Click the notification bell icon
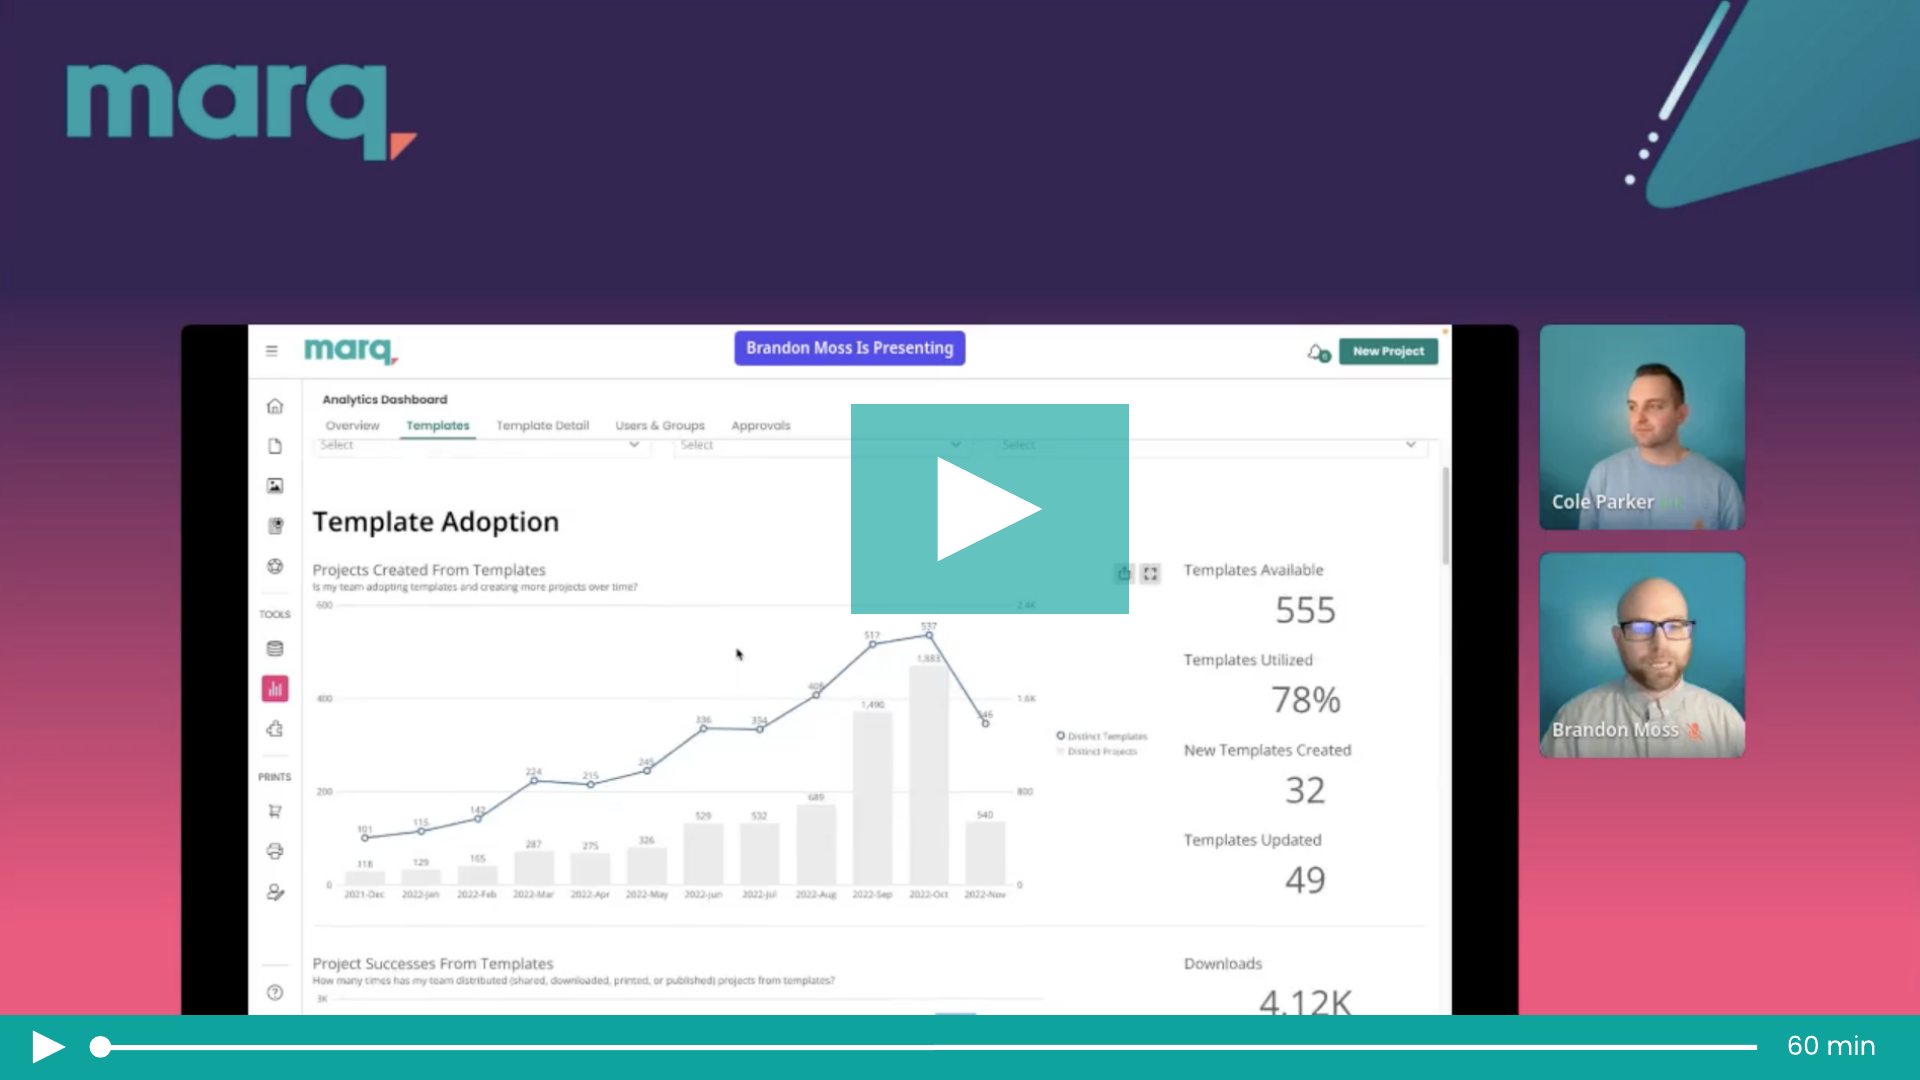Image resolution: width=1920 pixels, height=1080 pixels. pos(1317,352)
